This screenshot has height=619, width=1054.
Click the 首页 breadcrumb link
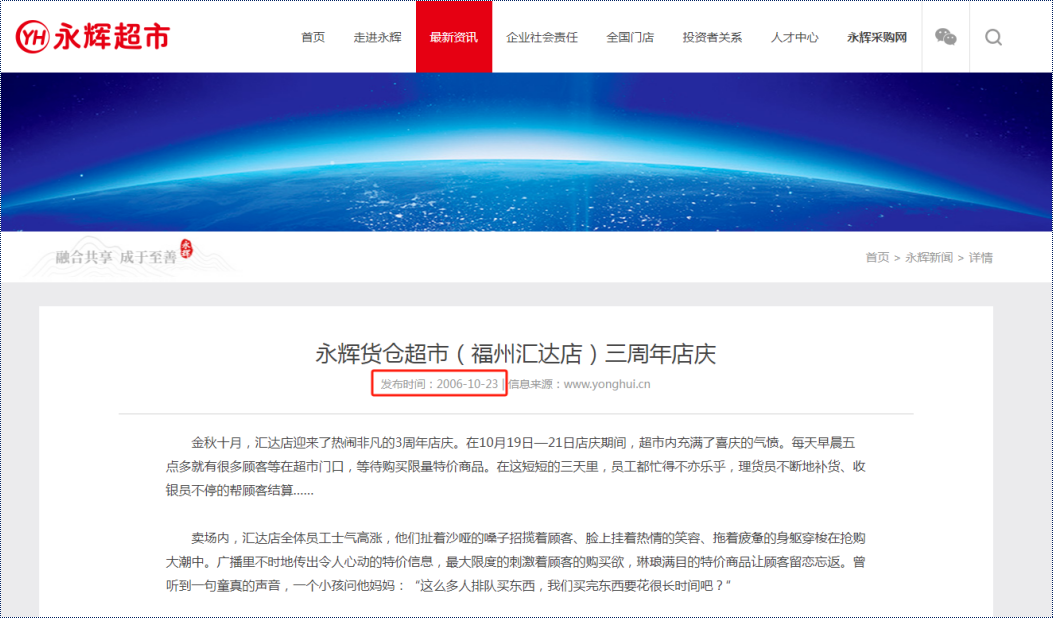(x=877, y=257)
